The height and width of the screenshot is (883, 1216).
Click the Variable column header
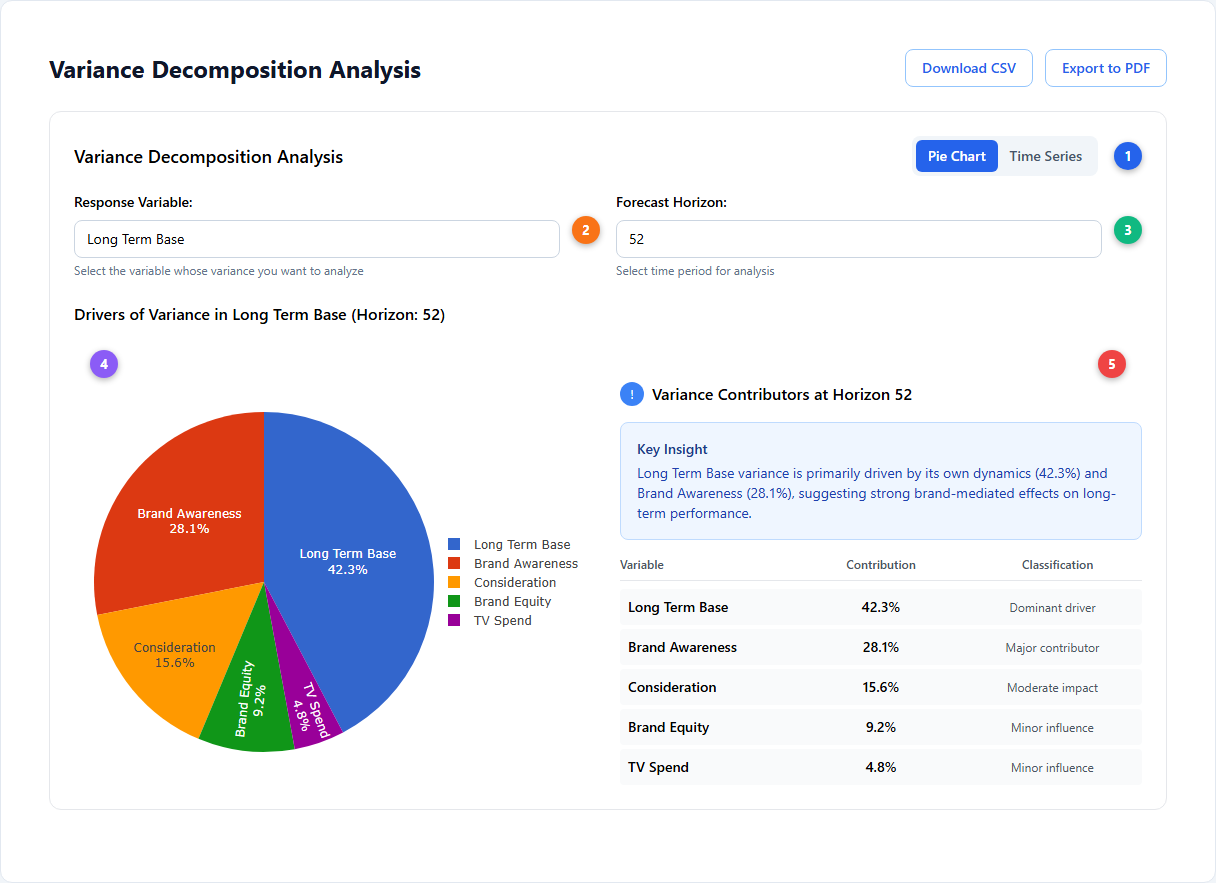(x=642, y=565)
